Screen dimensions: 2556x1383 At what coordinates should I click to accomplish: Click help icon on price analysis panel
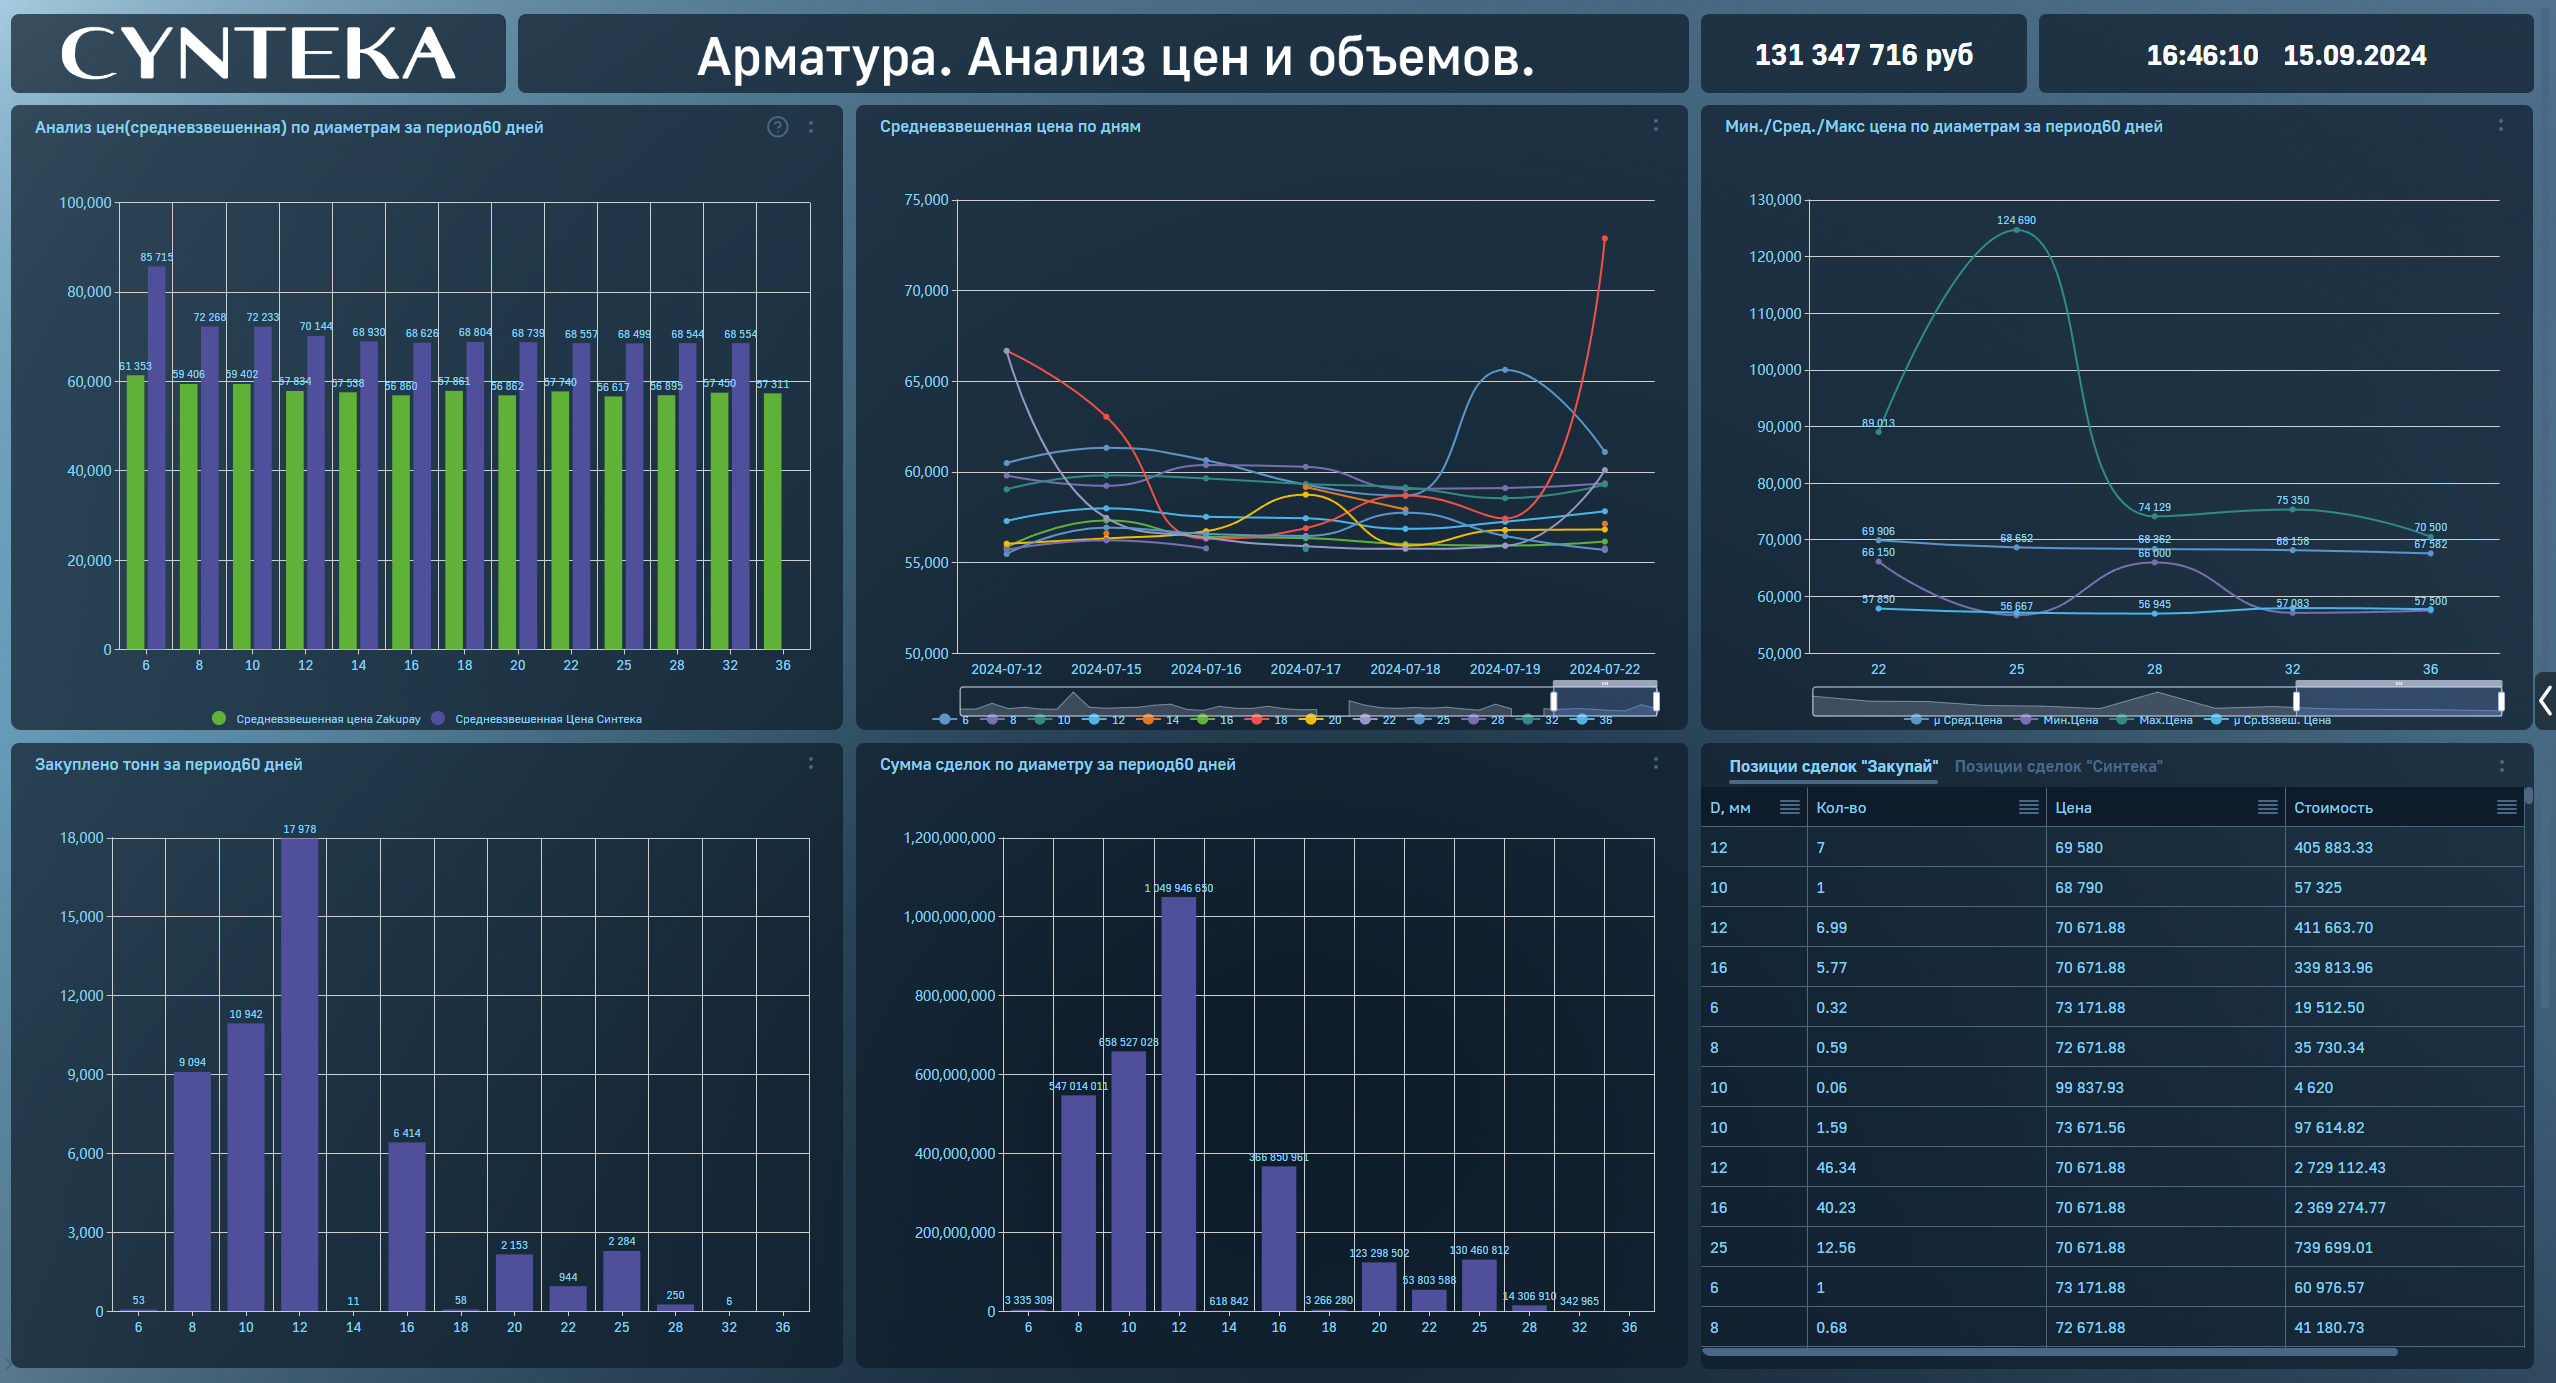[x=777, y=127]
